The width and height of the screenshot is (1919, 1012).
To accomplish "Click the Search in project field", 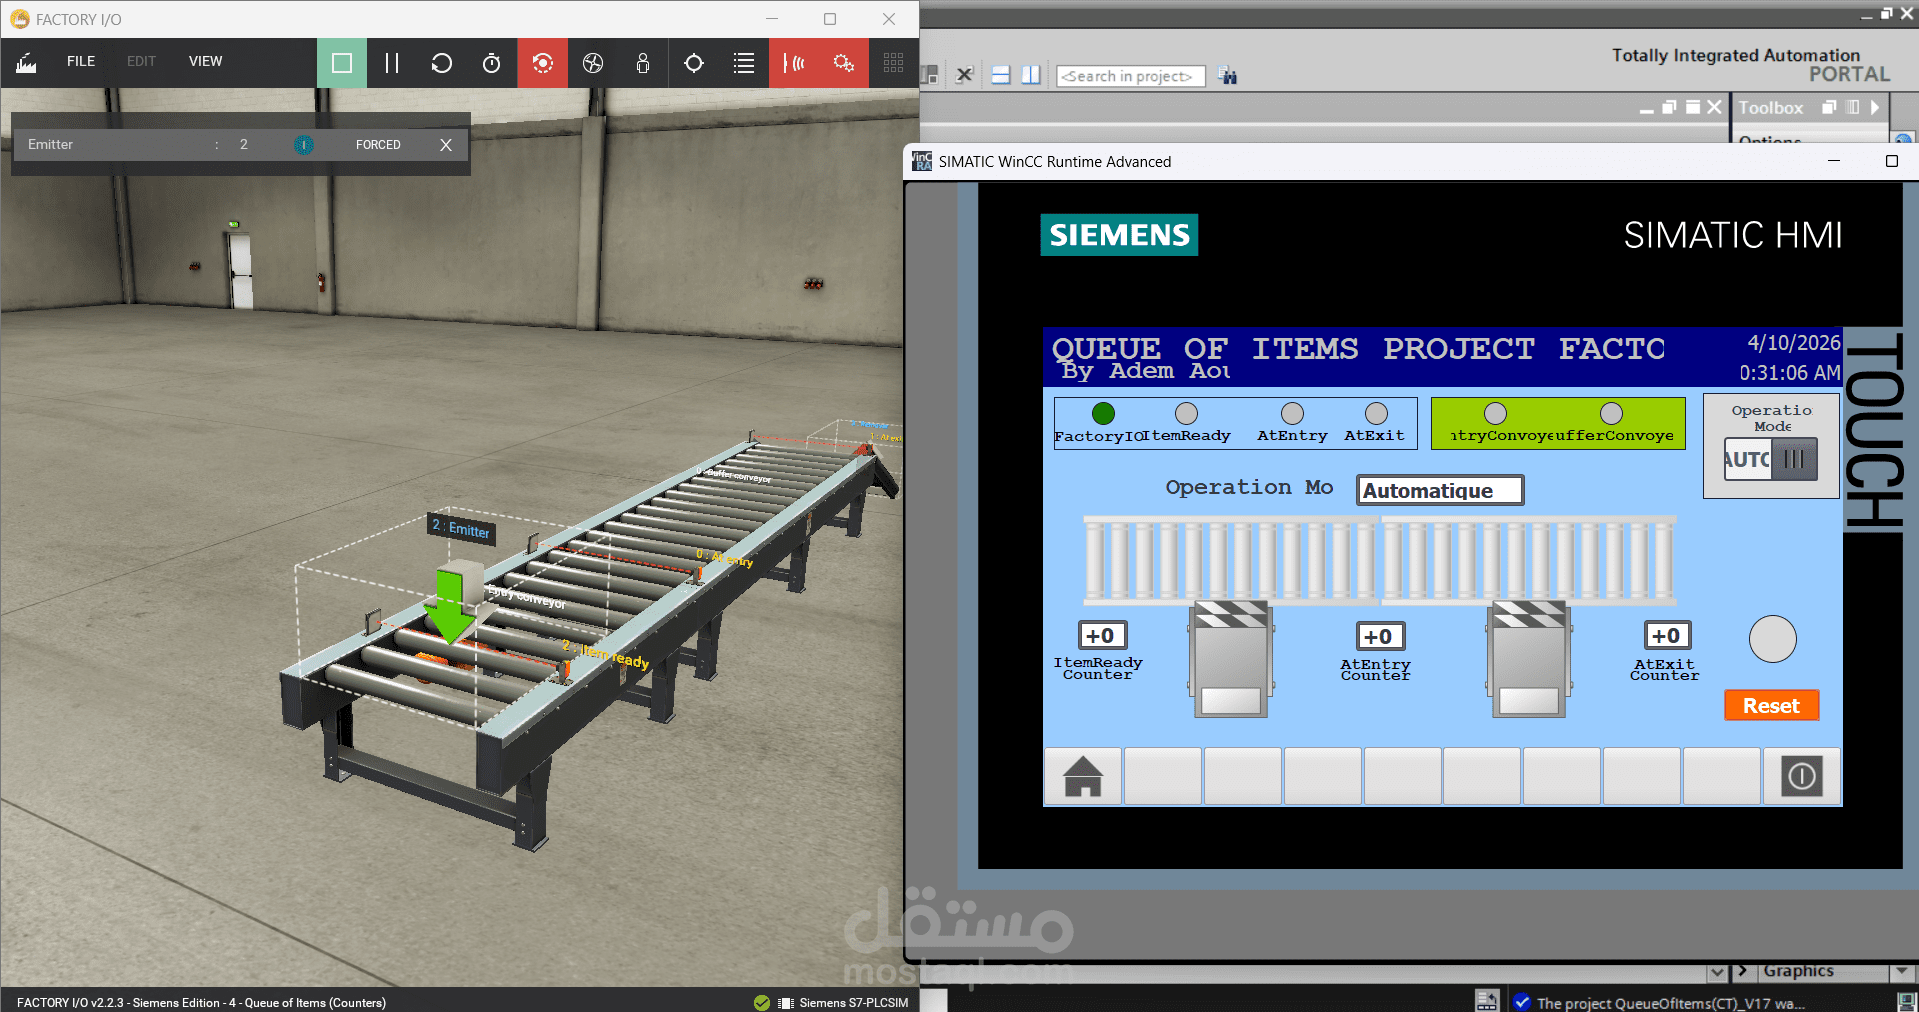I will click(x=1130, y=76).
